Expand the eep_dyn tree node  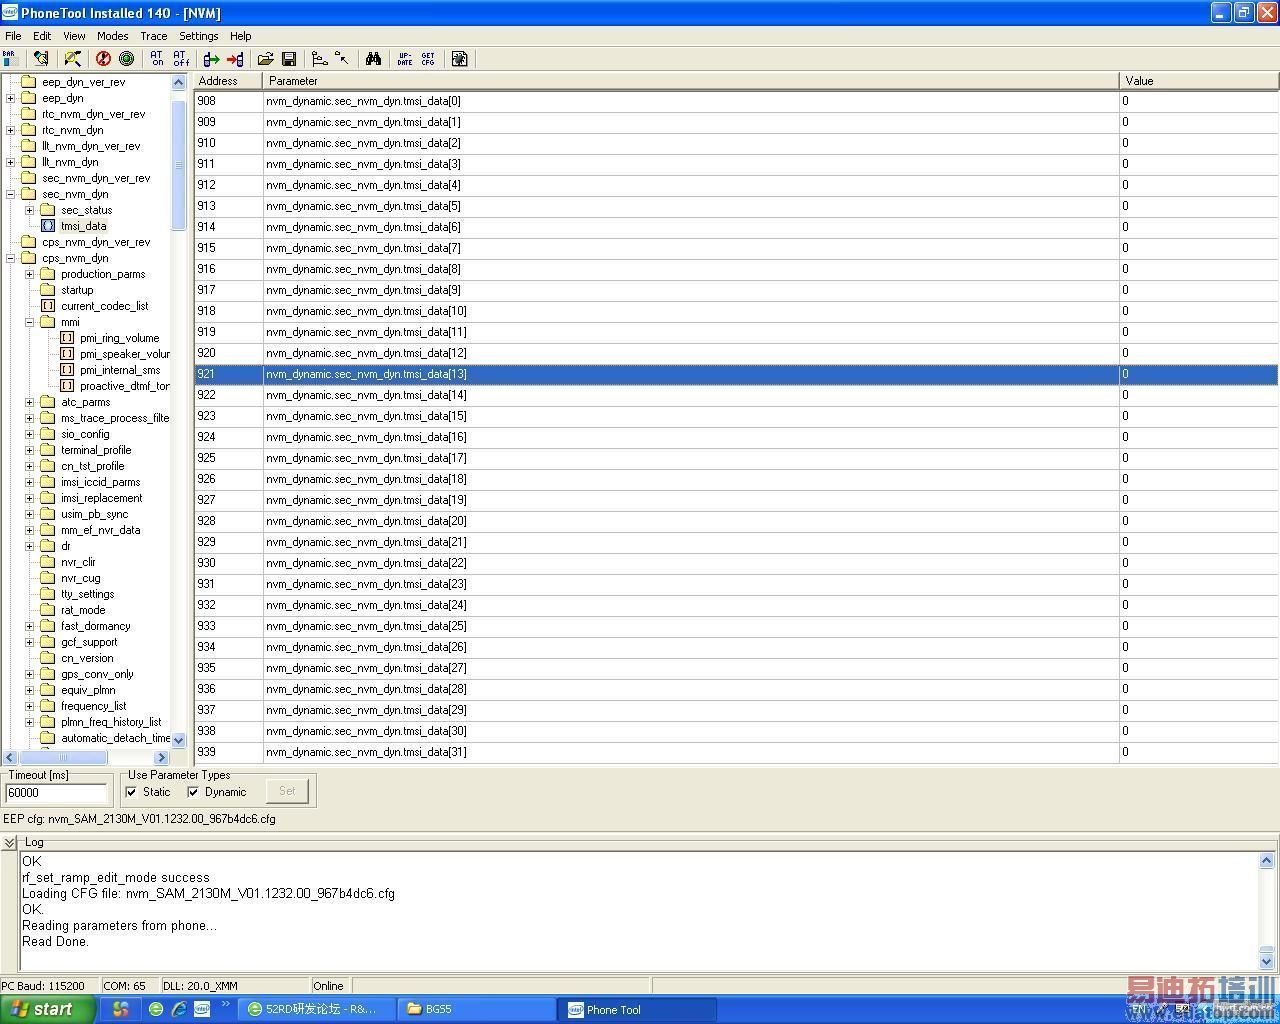coord(10,98)
